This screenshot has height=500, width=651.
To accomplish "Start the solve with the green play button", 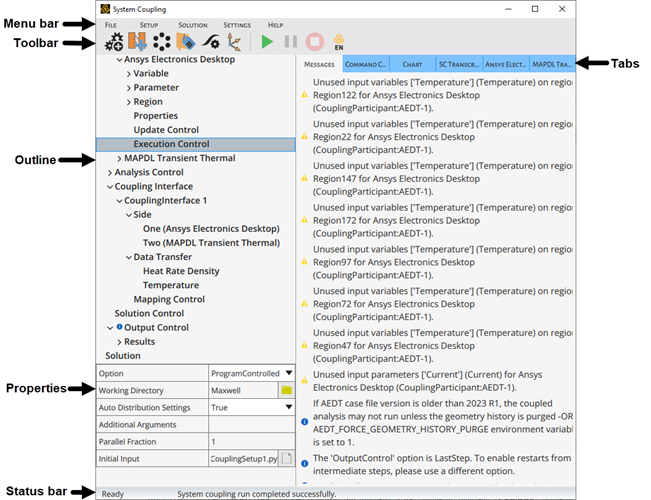I will [267, 42].
